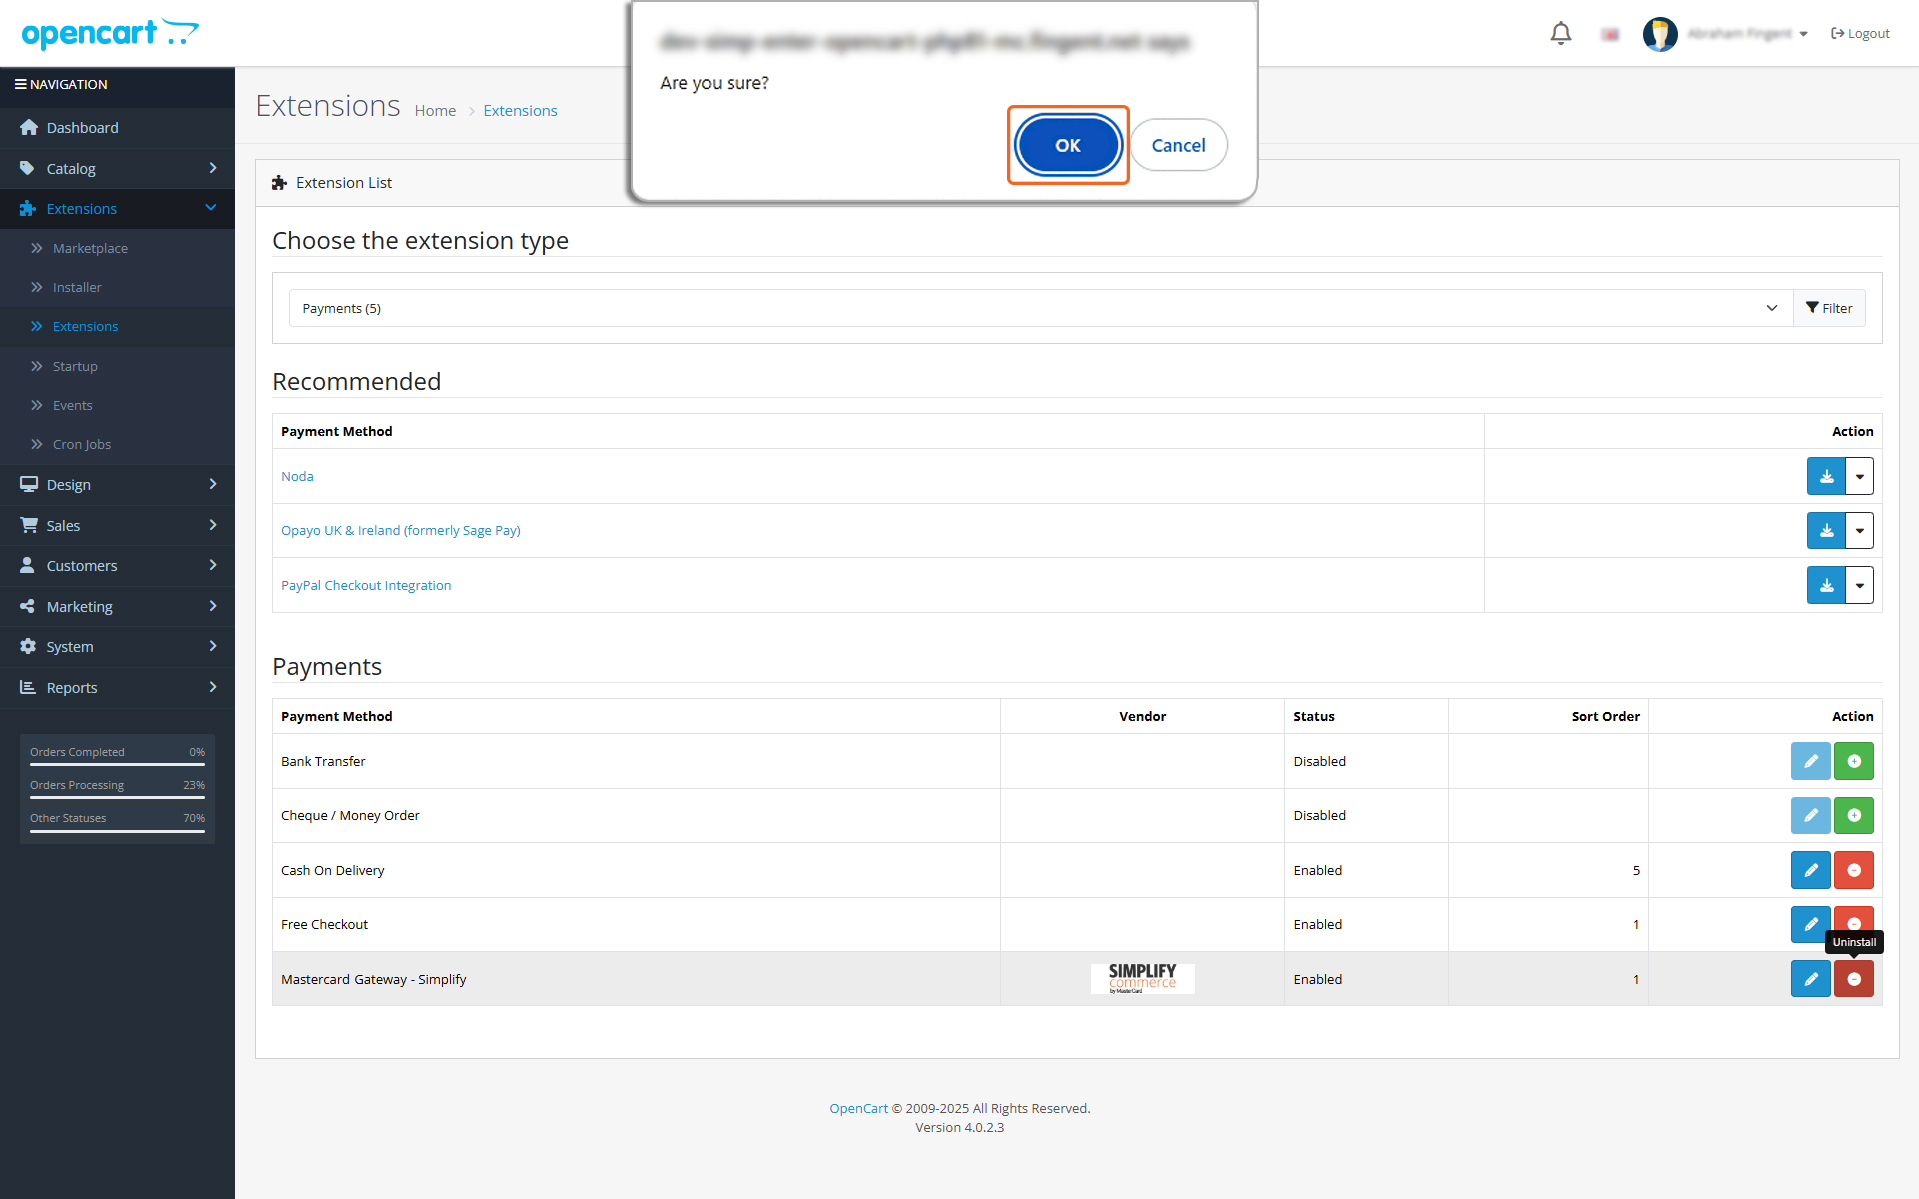Open Startup submenu item
Screen dimensions: 1919x1199
click(117, 366)
